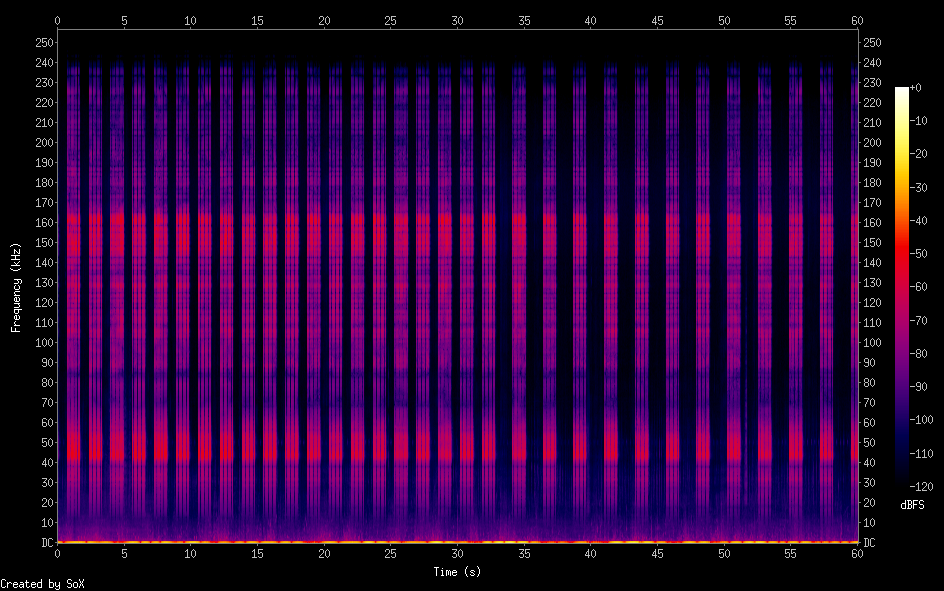Click the "Frequency (kHz)" axis title
This screenshot has height=591, width=944.
point(16,287)
